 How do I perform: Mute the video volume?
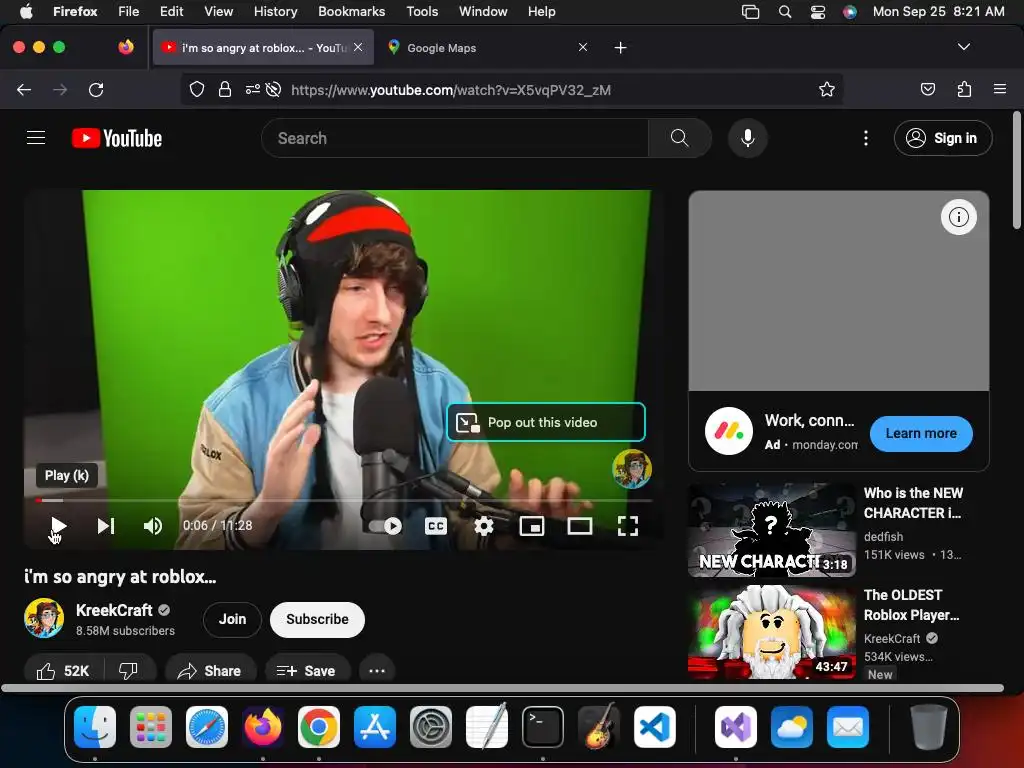pos(153,526)
